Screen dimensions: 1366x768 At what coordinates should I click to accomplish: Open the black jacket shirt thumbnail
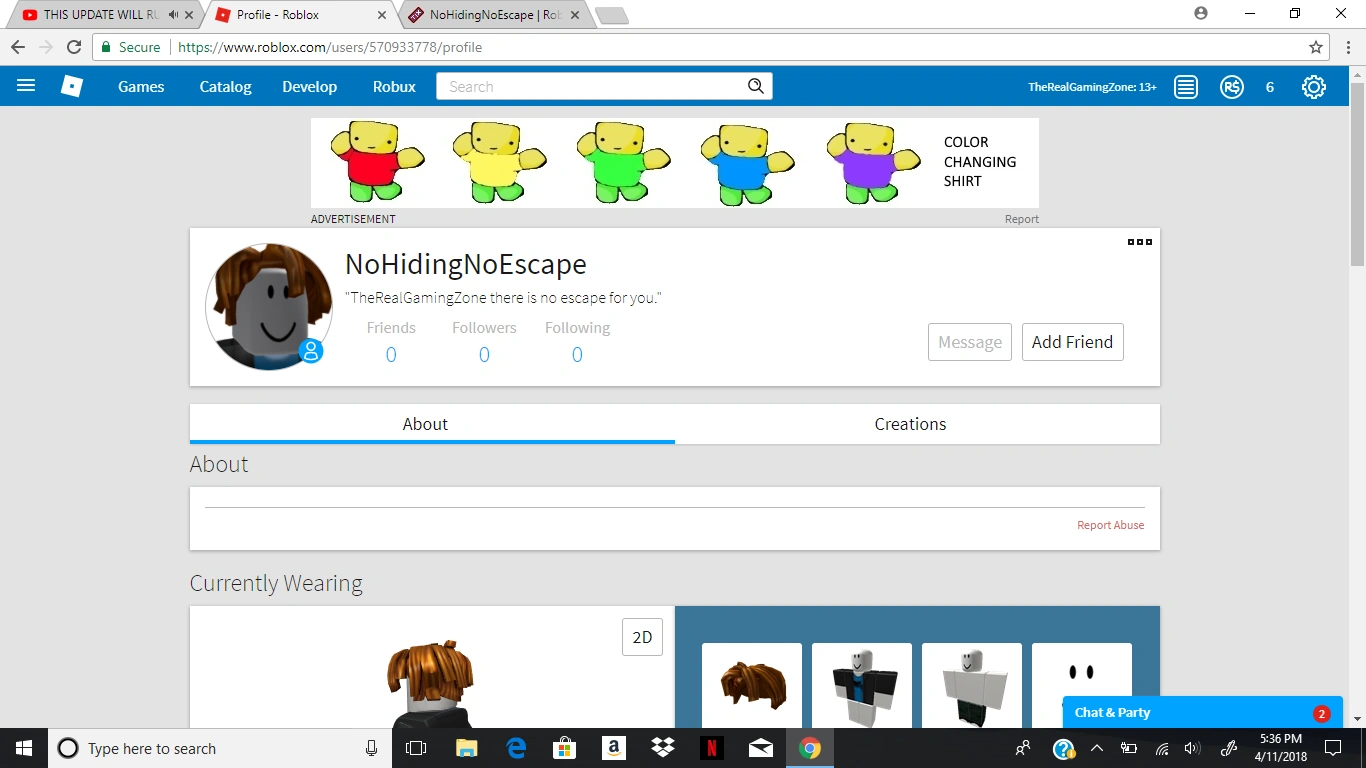click(x=862, y=686)
